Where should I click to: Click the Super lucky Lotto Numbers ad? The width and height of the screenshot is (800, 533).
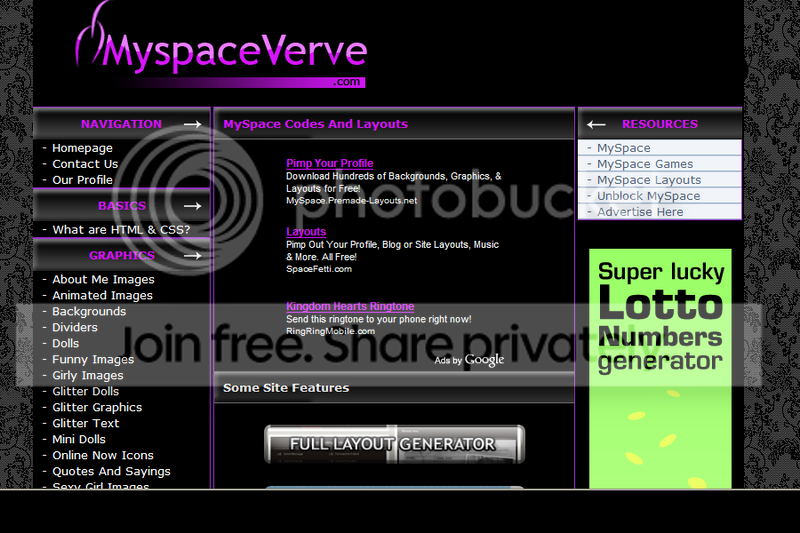pyautogui.click(x=660, y=369)
